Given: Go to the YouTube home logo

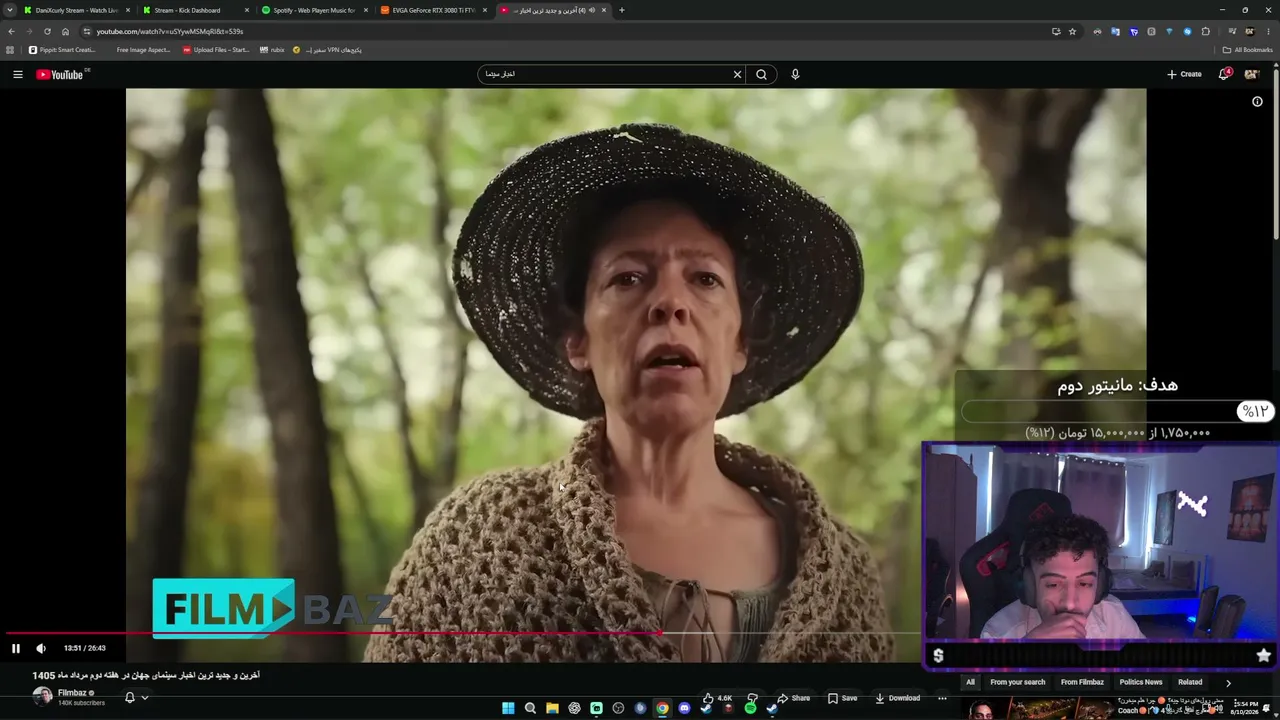Looking at the screenshot, I should [62, 74].
